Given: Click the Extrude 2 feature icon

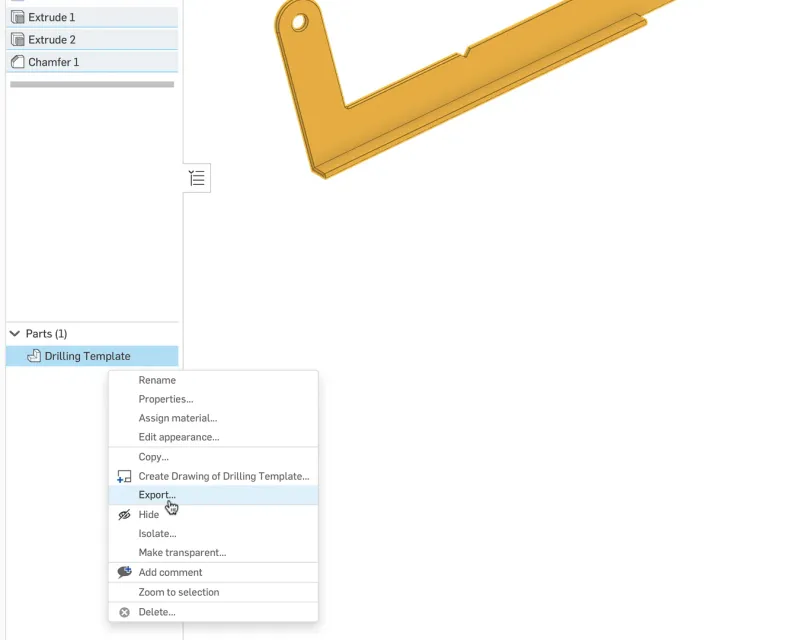Looking at the screenshot, I should click(17, 40).
